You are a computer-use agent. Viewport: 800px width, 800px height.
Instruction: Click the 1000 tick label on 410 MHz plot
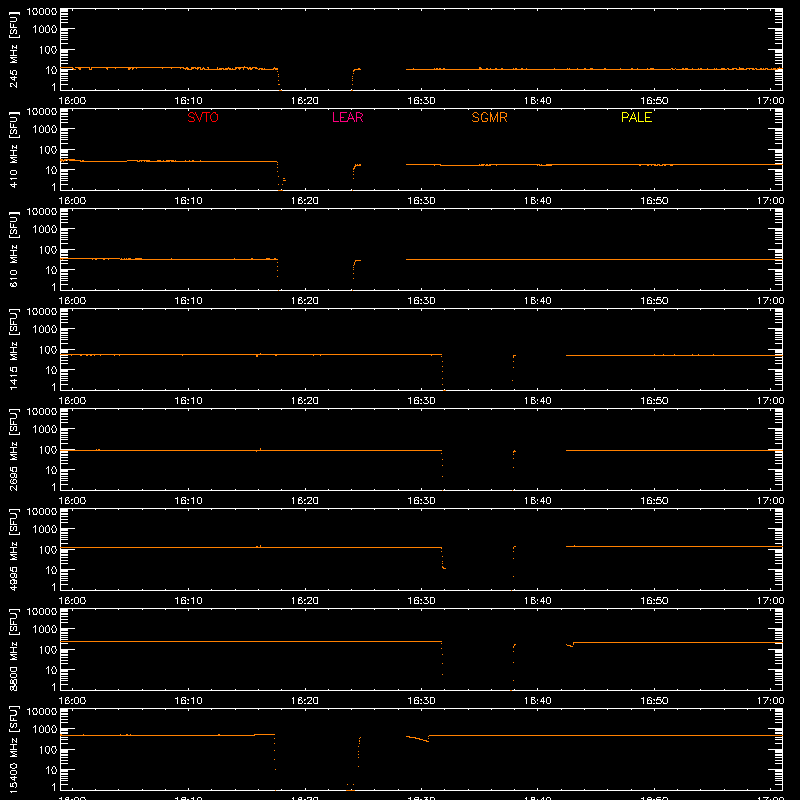click(x=45, y=129)
